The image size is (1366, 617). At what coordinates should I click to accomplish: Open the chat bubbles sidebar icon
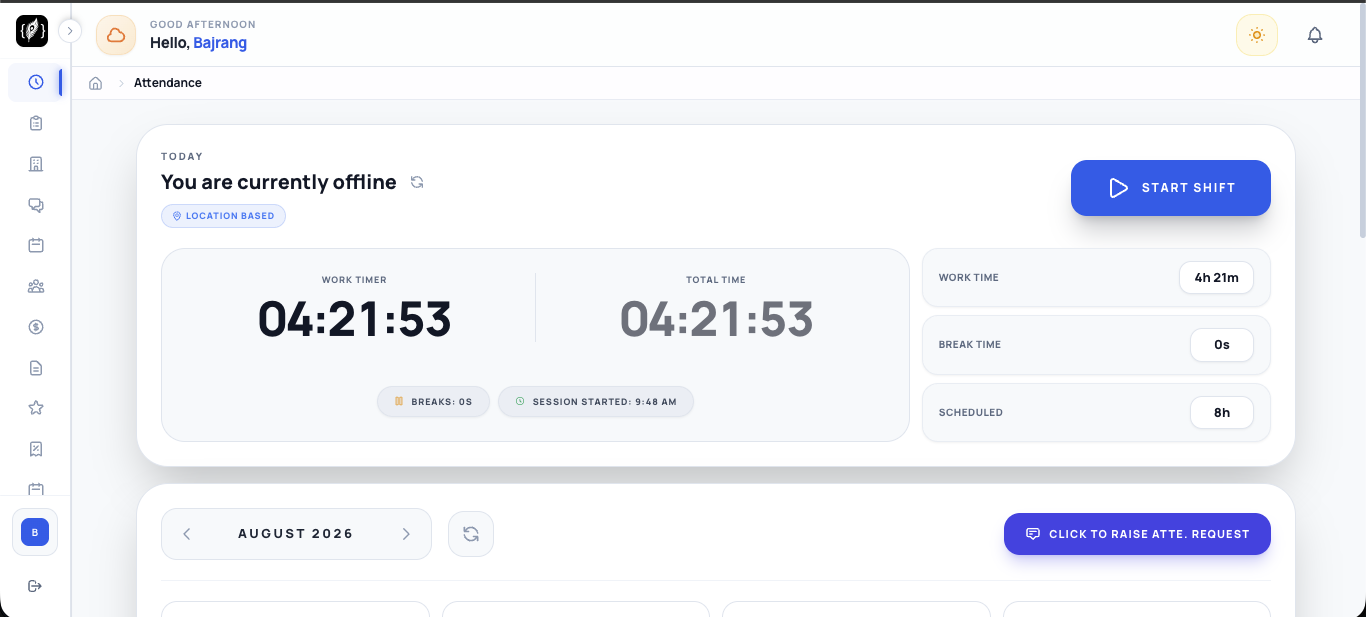36,205
